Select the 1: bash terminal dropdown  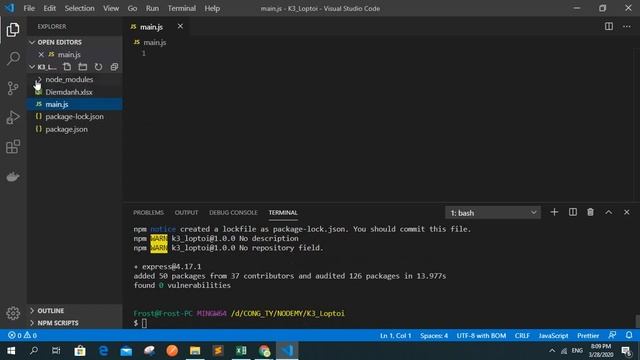493,213
